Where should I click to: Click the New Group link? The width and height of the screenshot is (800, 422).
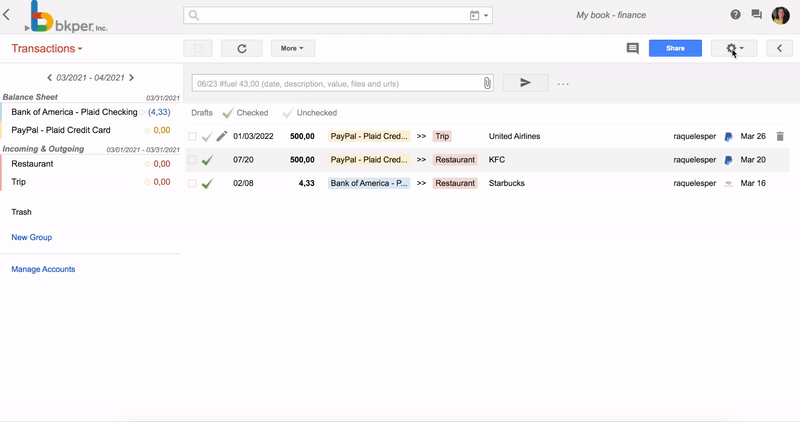(x=32, y=237)
